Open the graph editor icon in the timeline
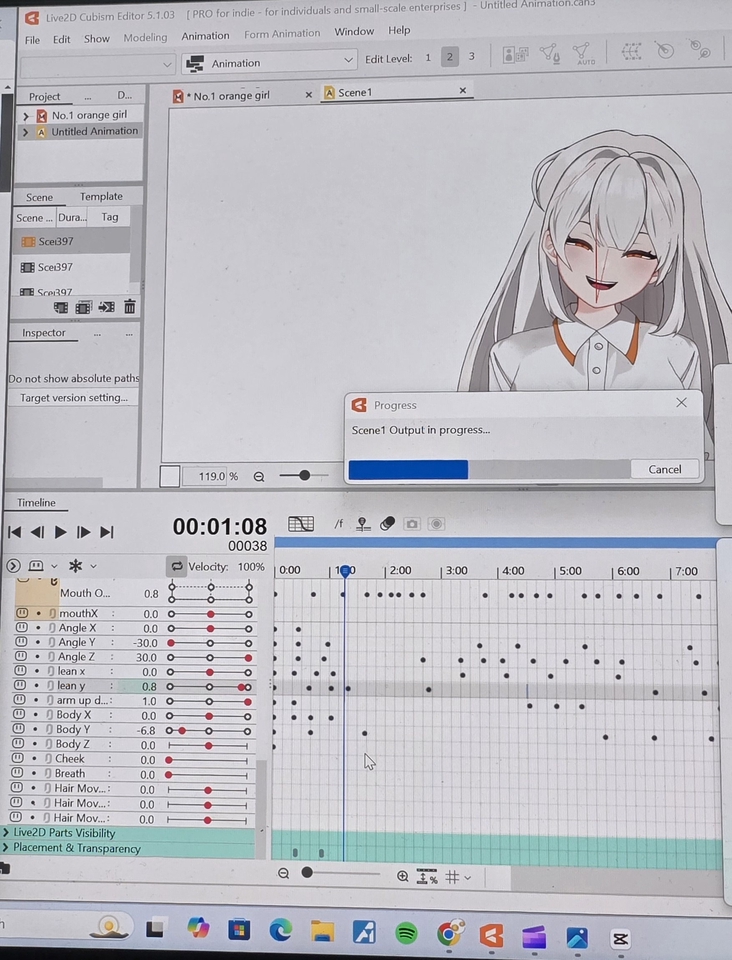 (x=300, y=524)
